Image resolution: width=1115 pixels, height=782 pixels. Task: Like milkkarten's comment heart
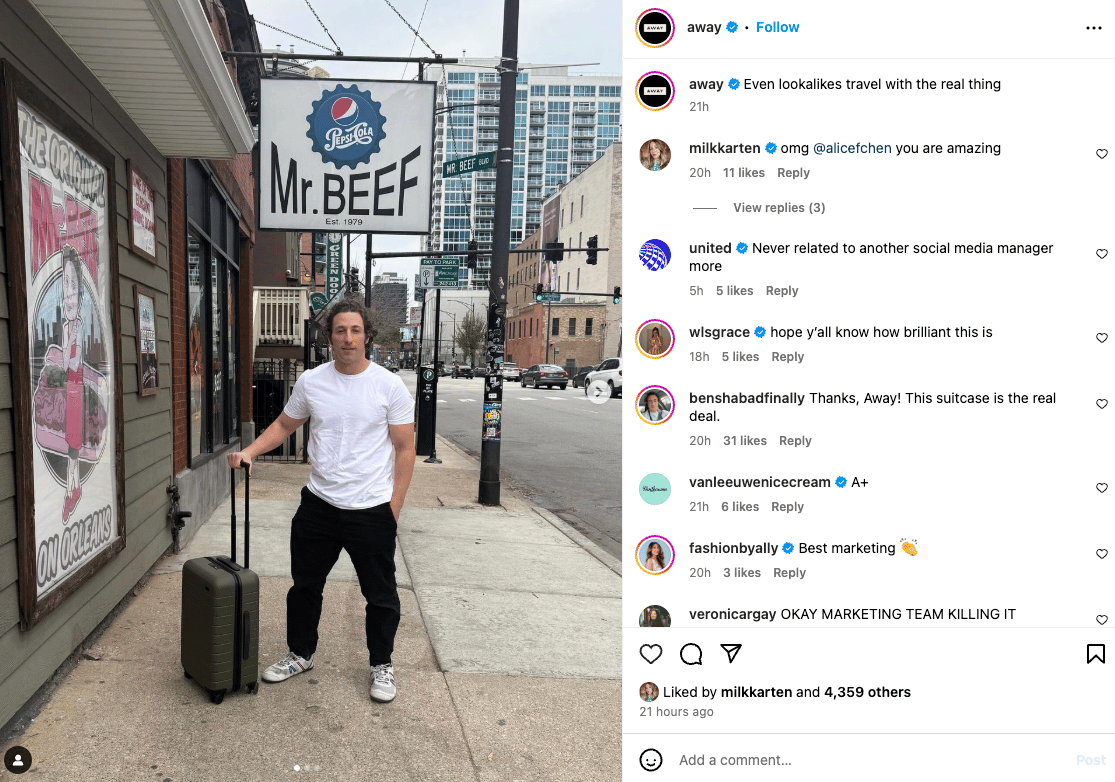tap(1101, 154)
